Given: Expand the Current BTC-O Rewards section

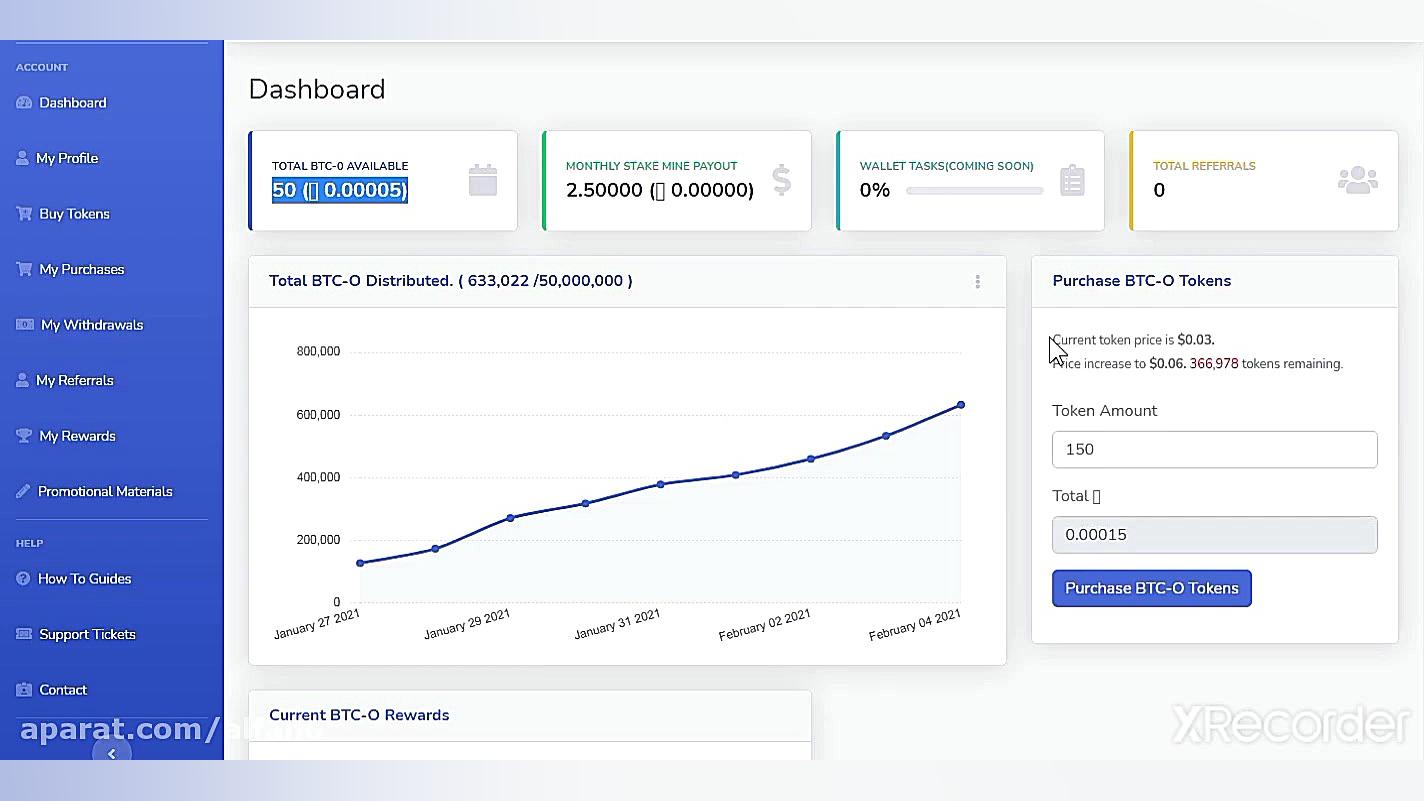Looking at the screenshot, I should [x=359, y=715].
